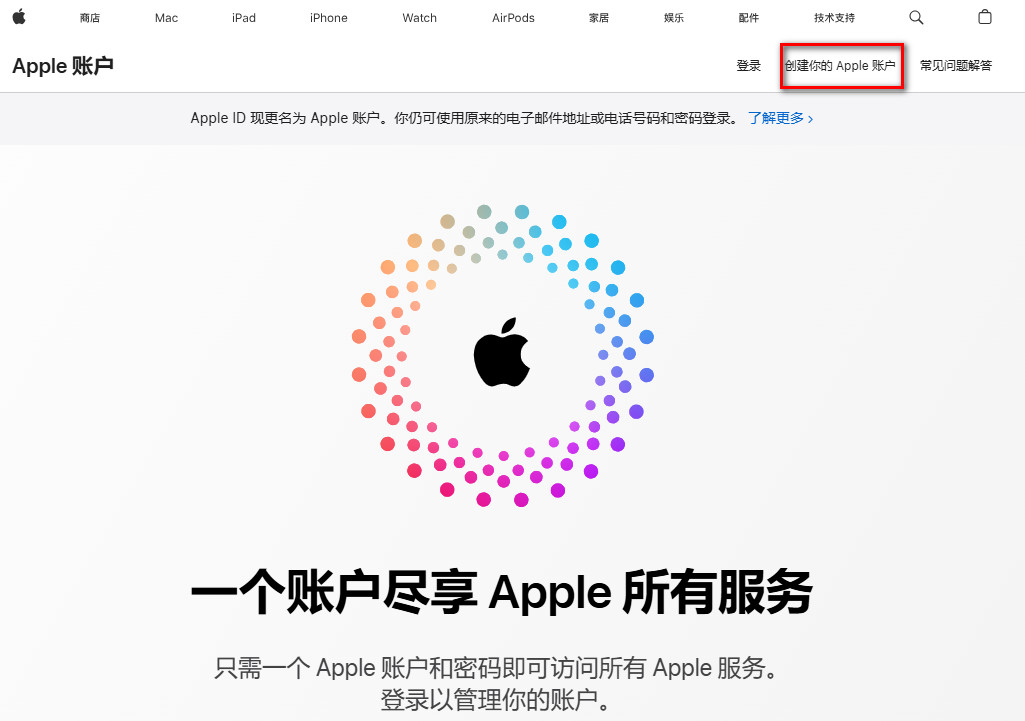Open the Mac menu item
This screenshot has width=1025, height=721.
coord(166,18)
